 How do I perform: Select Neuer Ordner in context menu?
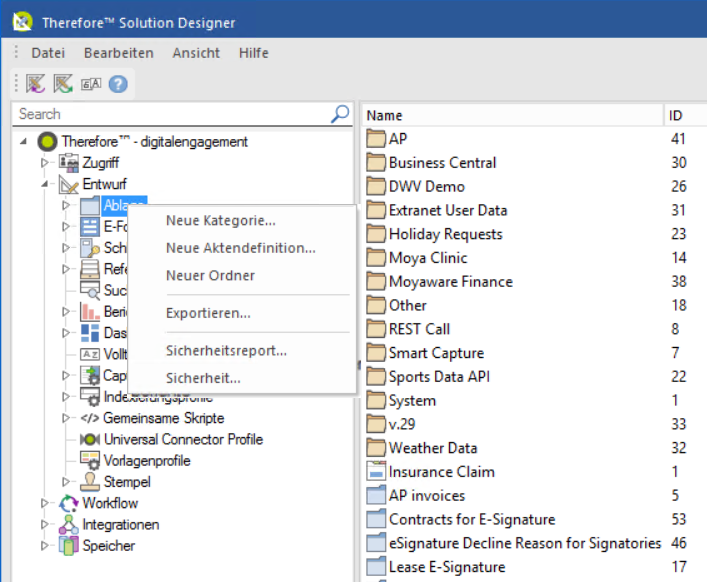tap(243, 276)
